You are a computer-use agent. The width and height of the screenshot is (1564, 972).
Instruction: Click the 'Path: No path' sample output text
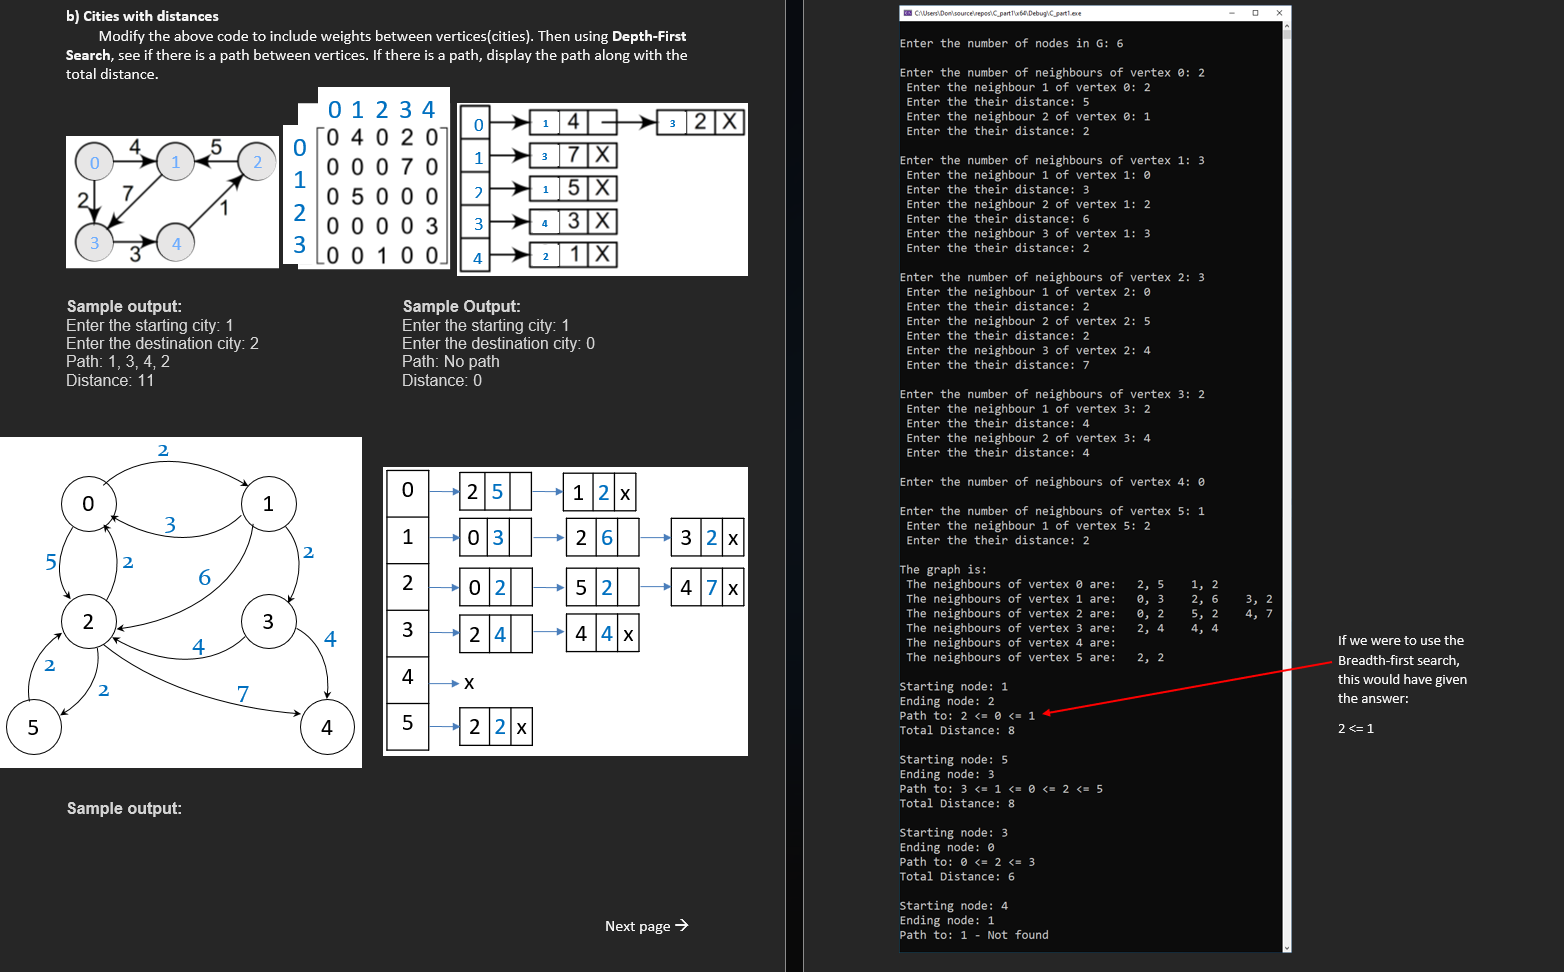pyautogui.click(x=451, y=361)
